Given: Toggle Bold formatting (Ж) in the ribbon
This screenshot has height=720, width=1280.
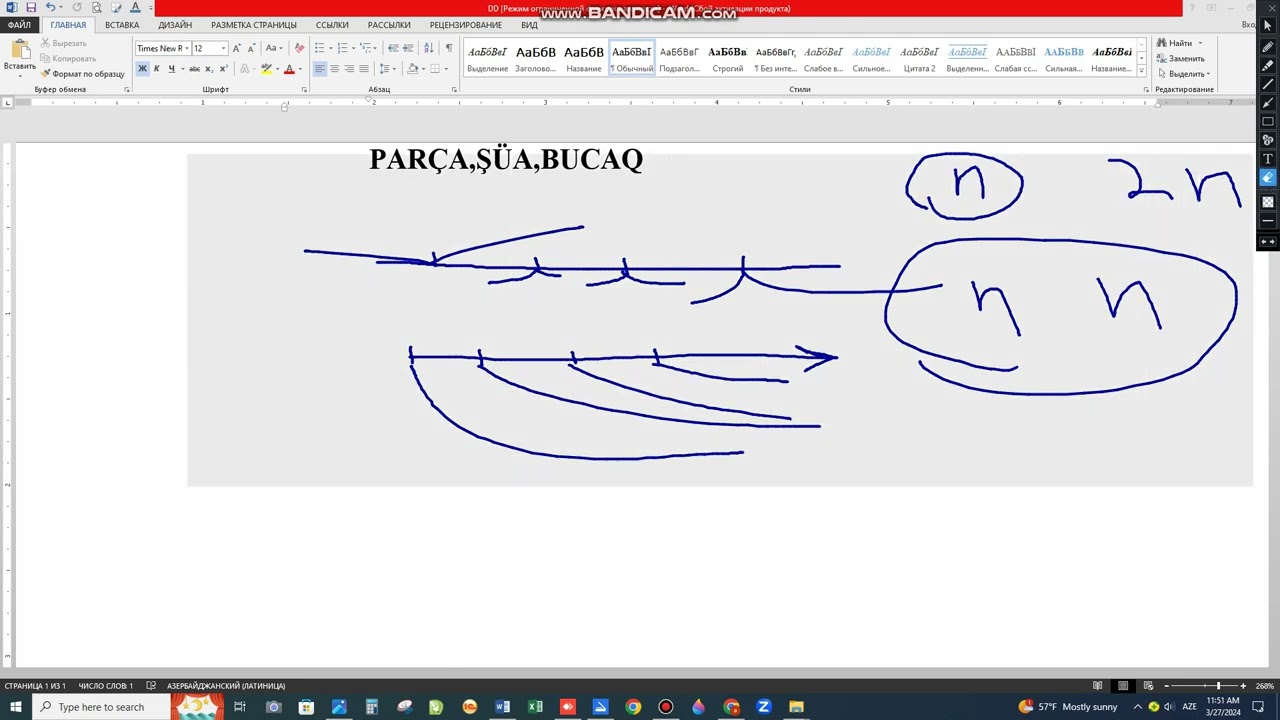Looking at the screenshot, I should (x=142, y=69).
